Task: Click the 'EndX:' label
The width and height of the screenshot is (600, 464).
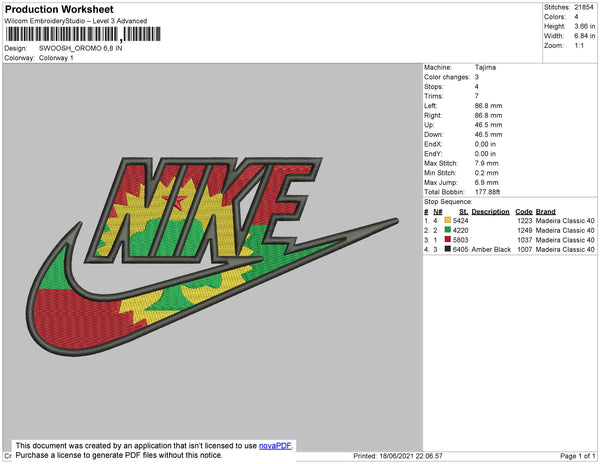Action: pos(433,144)
